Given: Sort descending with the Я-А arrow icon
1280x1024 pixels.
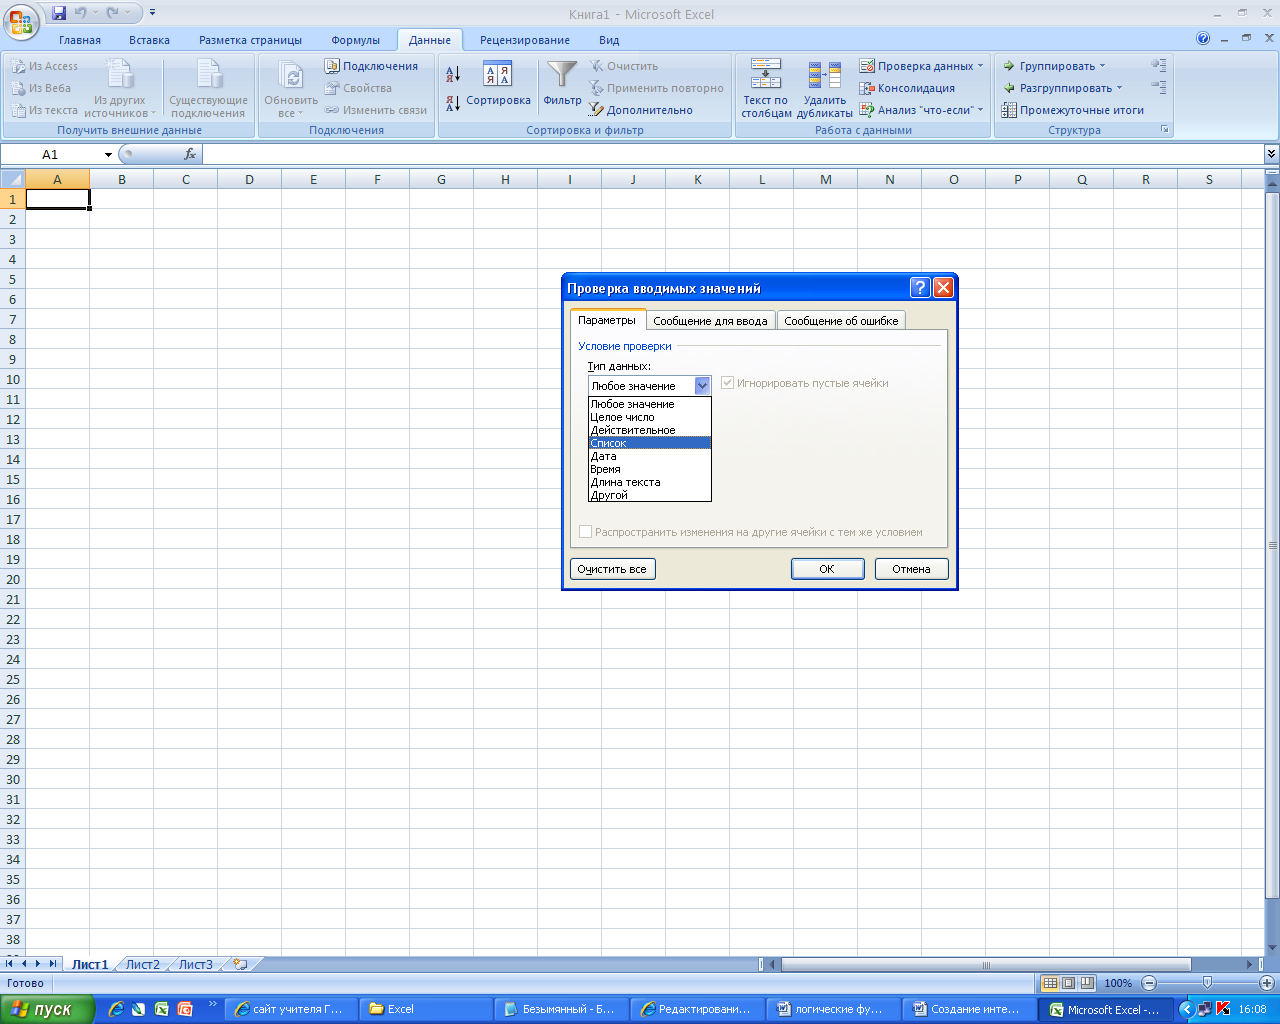Looking at the screenshot, I should point(453,102).
